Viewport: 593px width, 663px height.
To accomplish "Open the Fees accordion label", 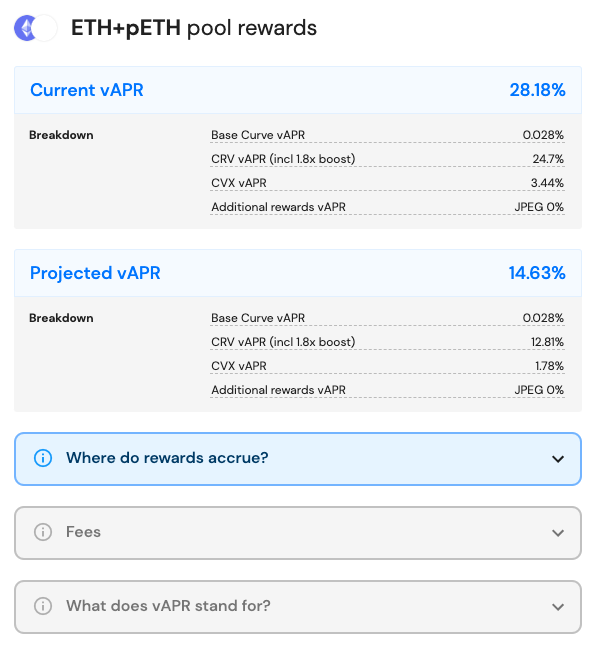I will 83,532.
